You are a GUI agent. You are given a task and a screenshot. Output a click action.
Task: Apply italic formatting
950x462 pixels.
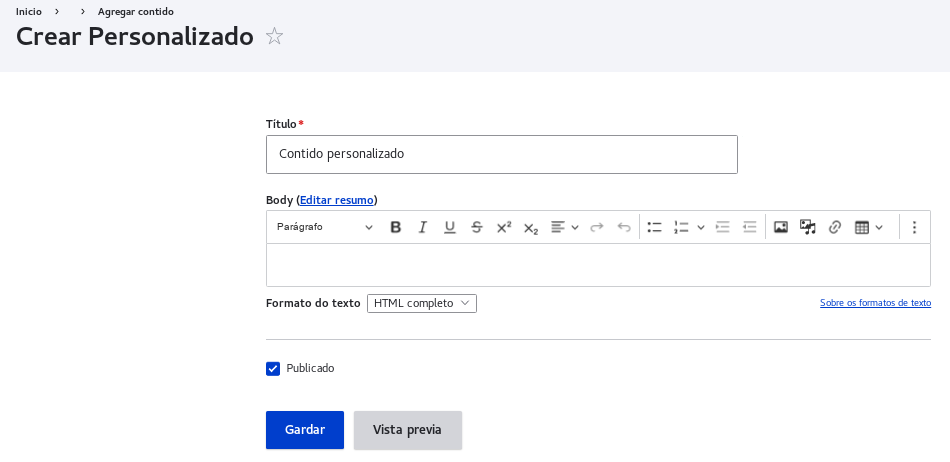coord(422,228)
